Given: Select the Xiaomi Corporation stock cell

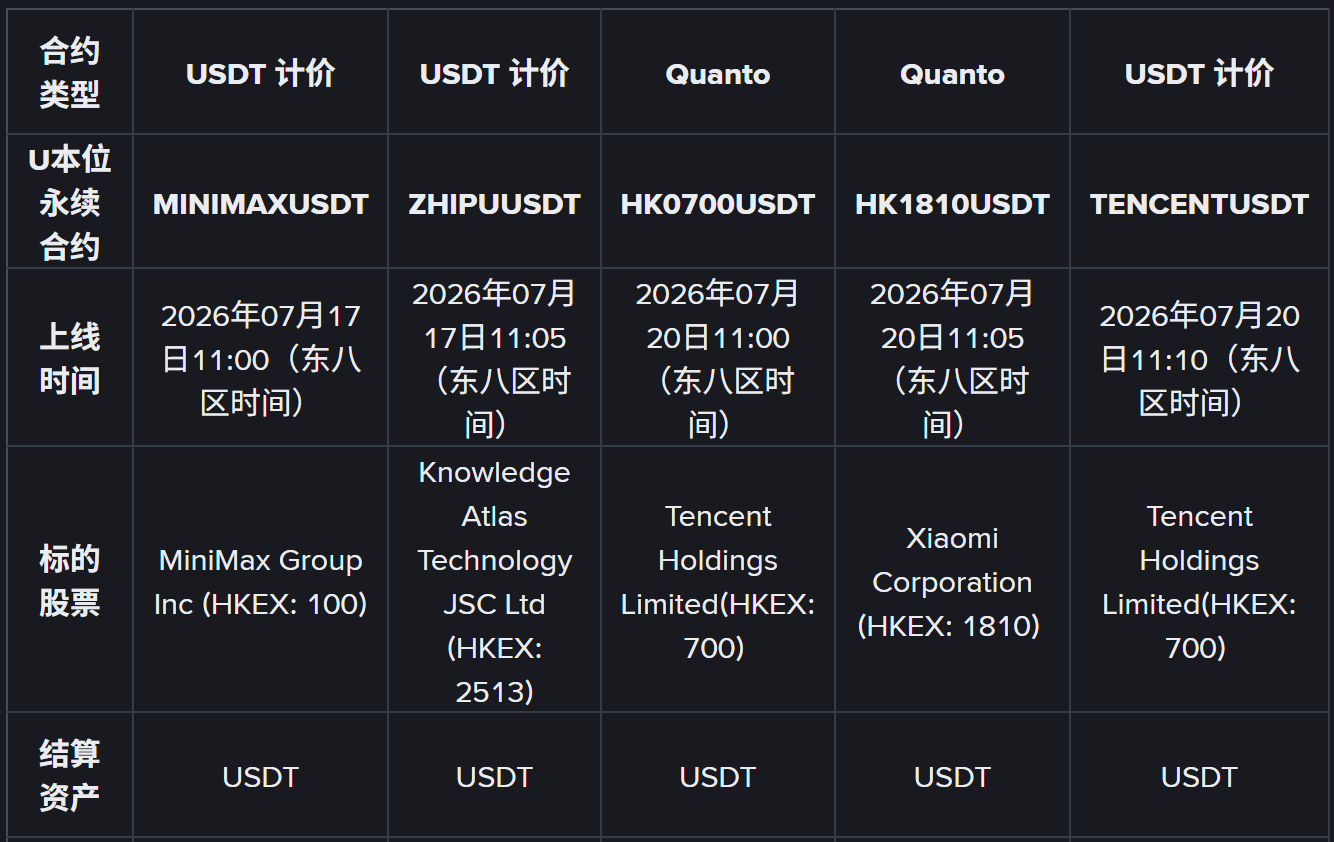Looking at the screenshot, I should pos(952,582).
